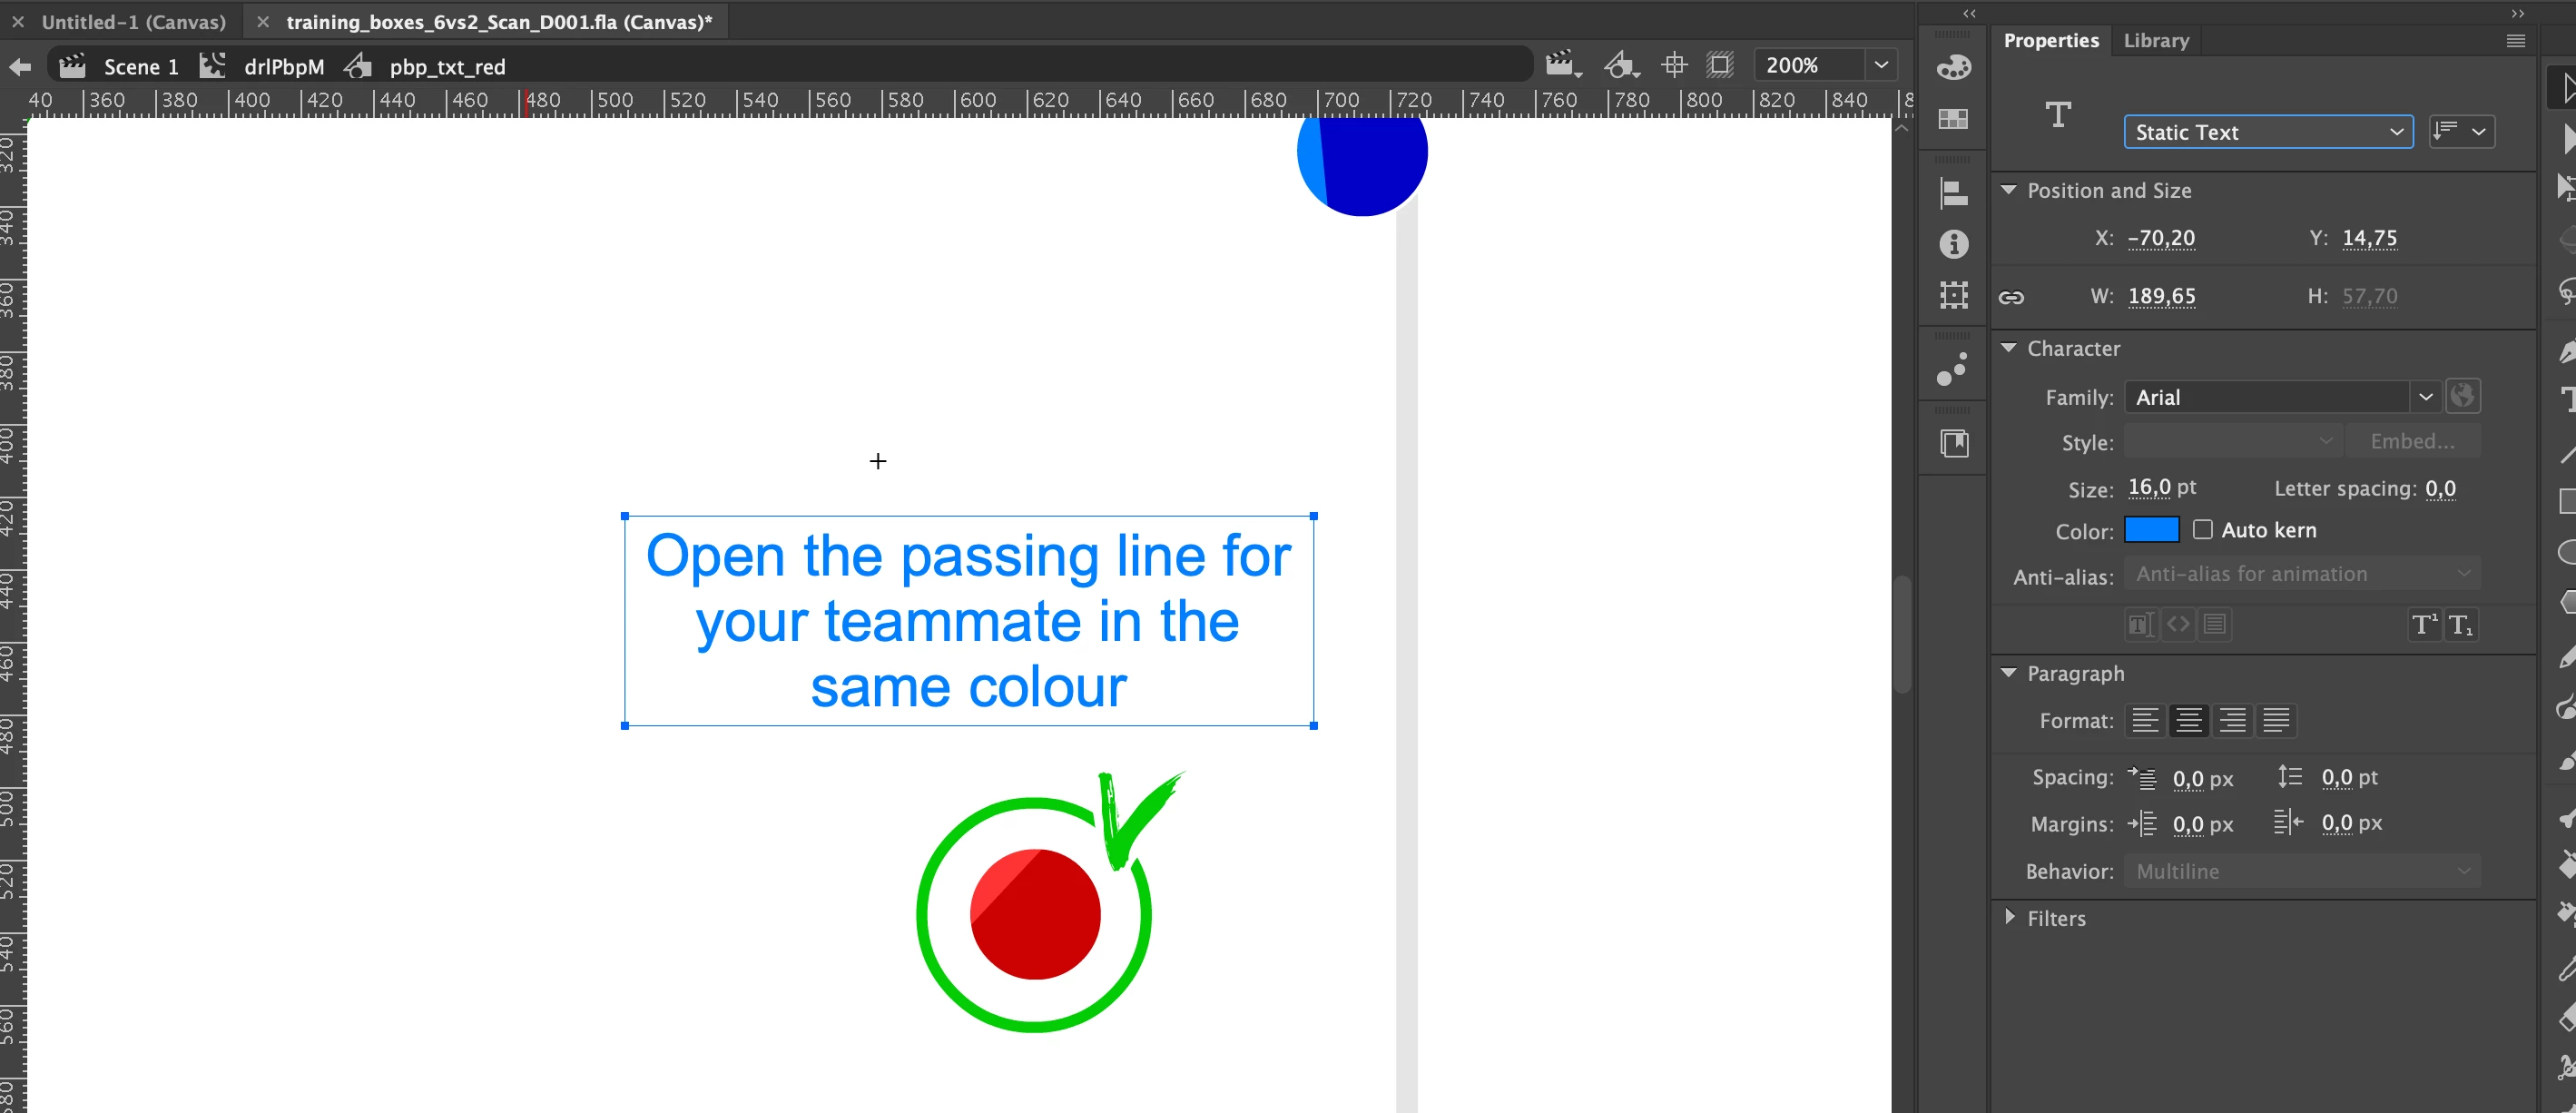
Task: Toggle subscript text button
Action: tap(2461, 624)
